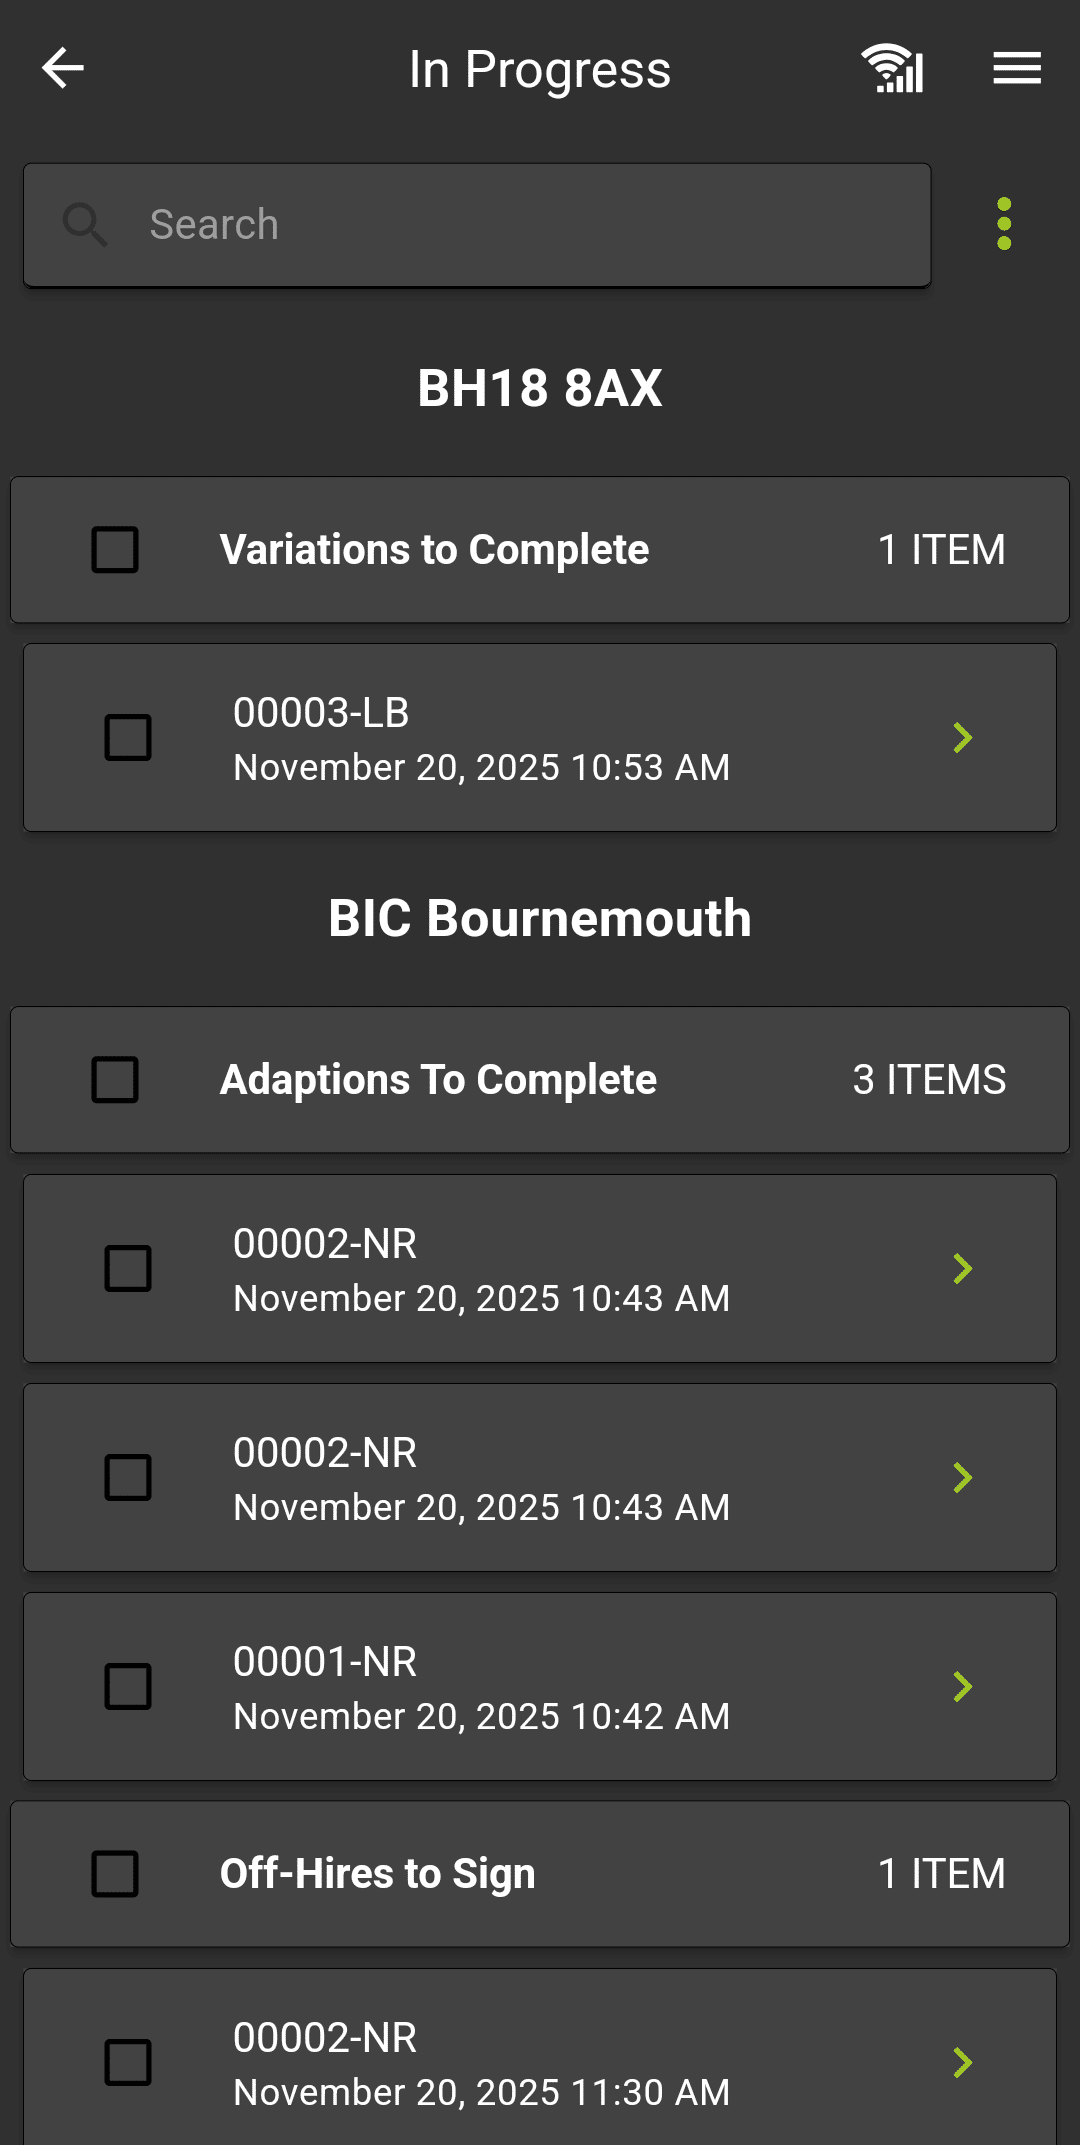Select the Off-Hires to Sign section header
Viewport: 1080px width, 2145px height.
click(x=540, y=1874)
